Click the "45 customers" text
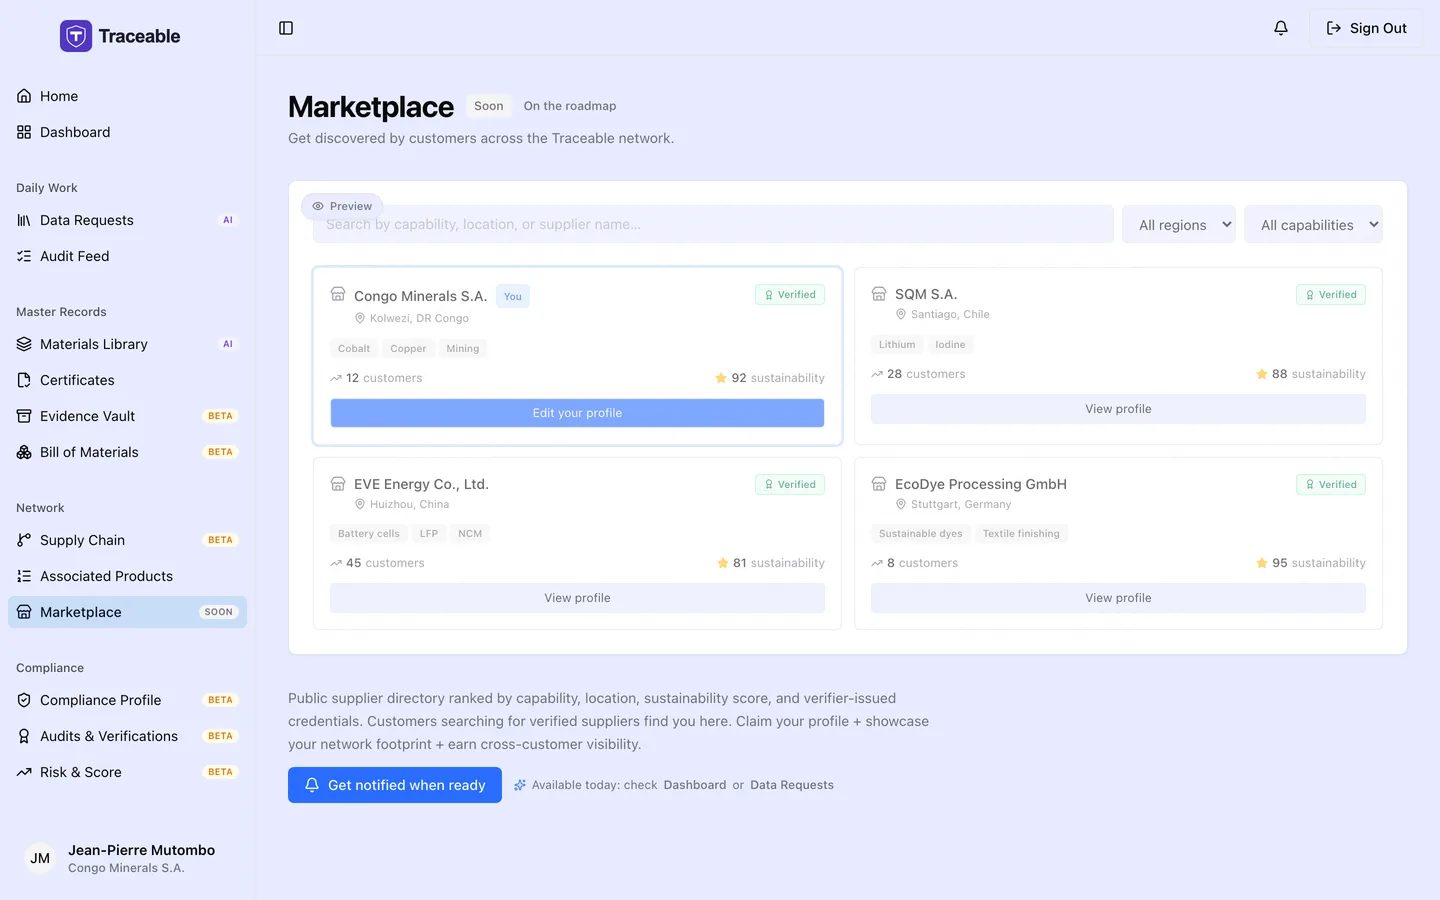 tap(385, 563)
